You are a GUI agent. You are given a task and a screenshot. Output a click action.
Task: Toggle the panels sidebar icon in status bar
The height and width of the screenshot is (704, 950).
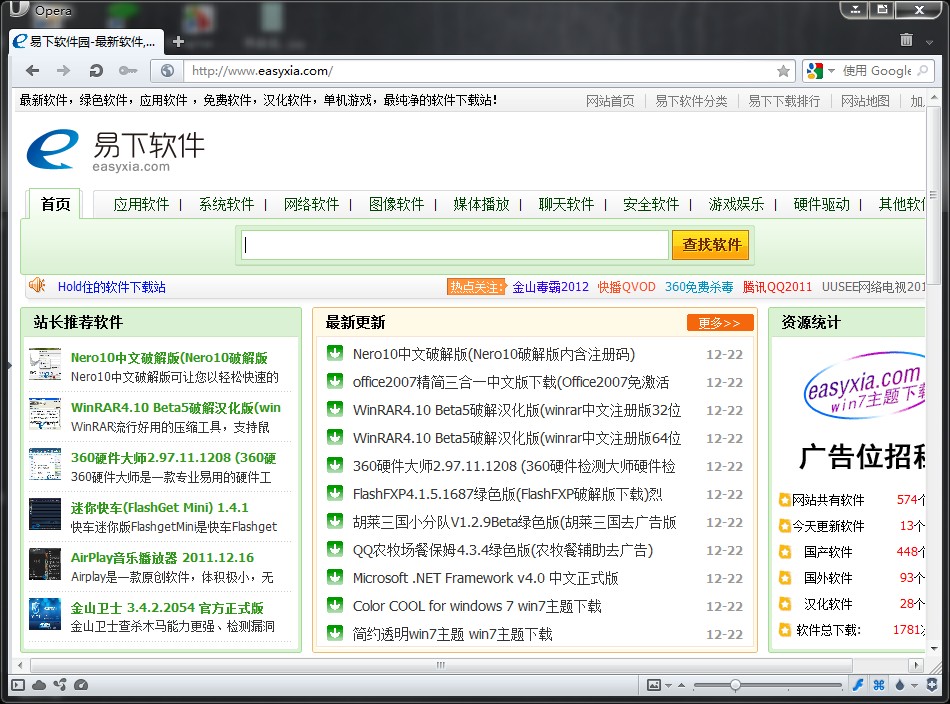17,685
